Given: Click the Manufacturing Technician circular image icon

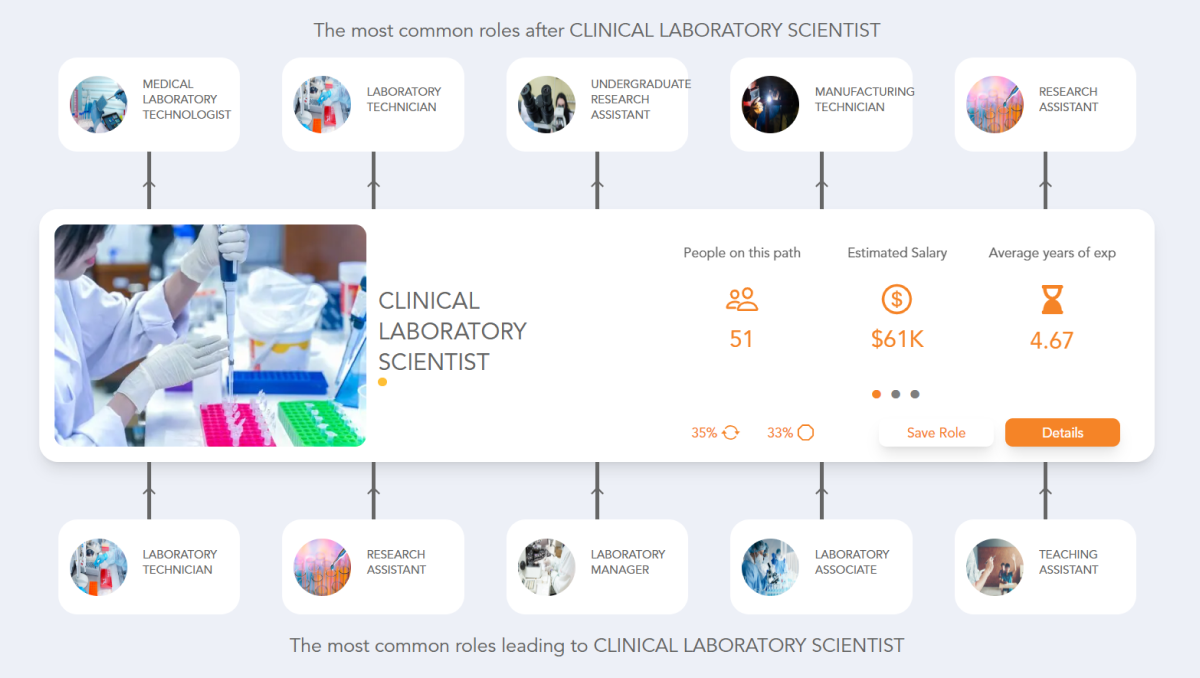Looking at the screenshot, I should tap(770, 104).
